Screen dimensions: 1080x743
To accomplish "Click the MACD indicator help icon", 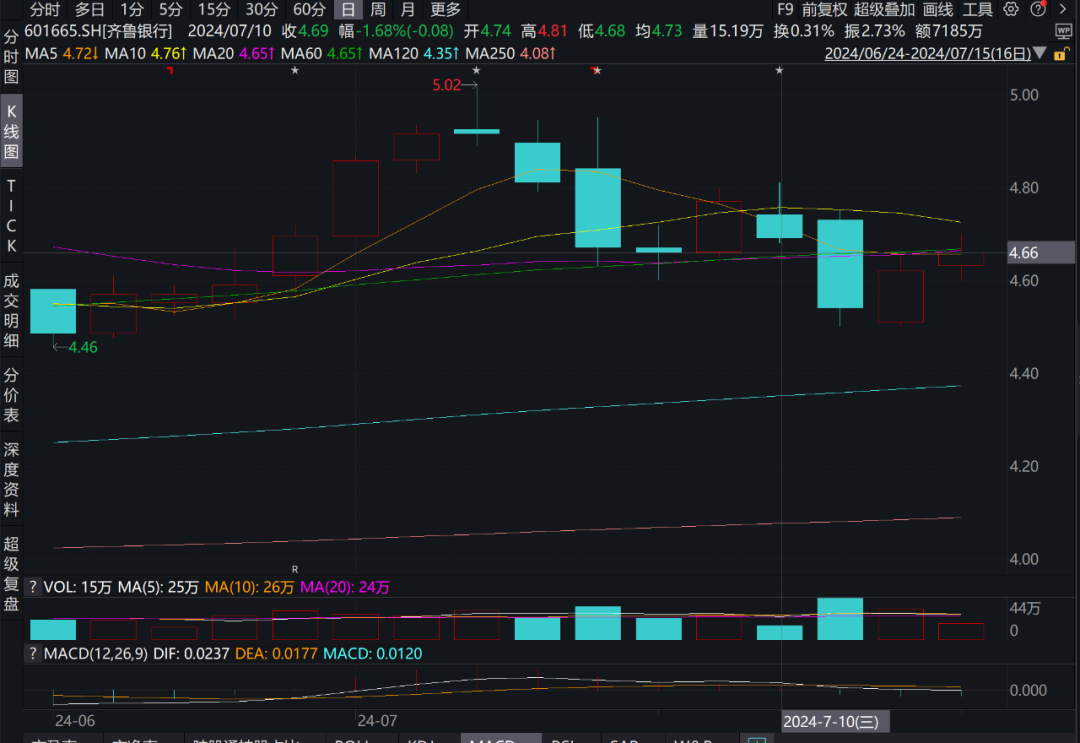I will tap(32, 653).
